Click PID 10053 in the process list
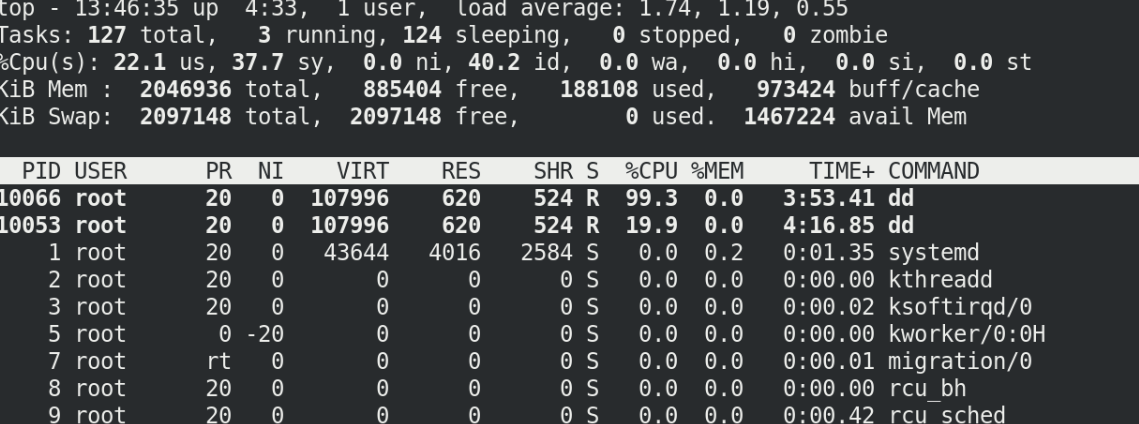Screen dimensions: 1139x424 (x=31, y=226)
